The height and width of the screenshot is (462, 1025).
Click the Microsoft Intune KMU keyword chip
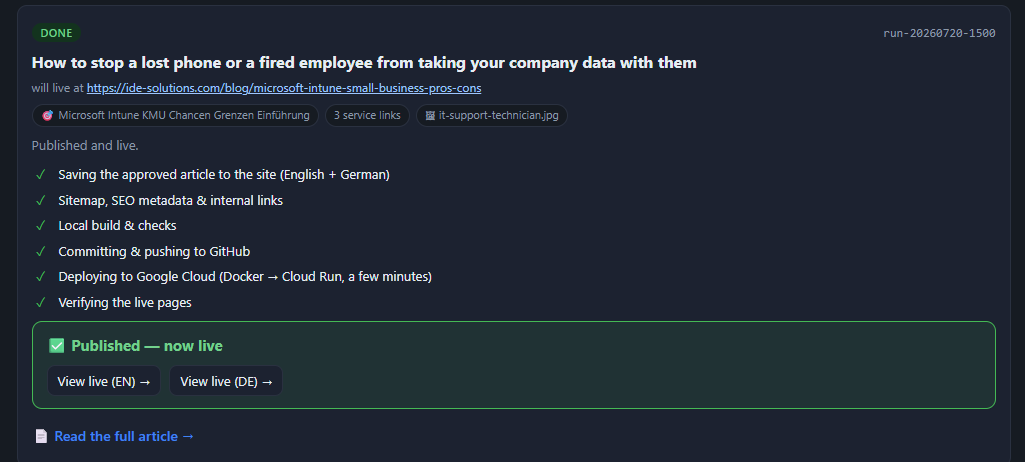(175, 116)
